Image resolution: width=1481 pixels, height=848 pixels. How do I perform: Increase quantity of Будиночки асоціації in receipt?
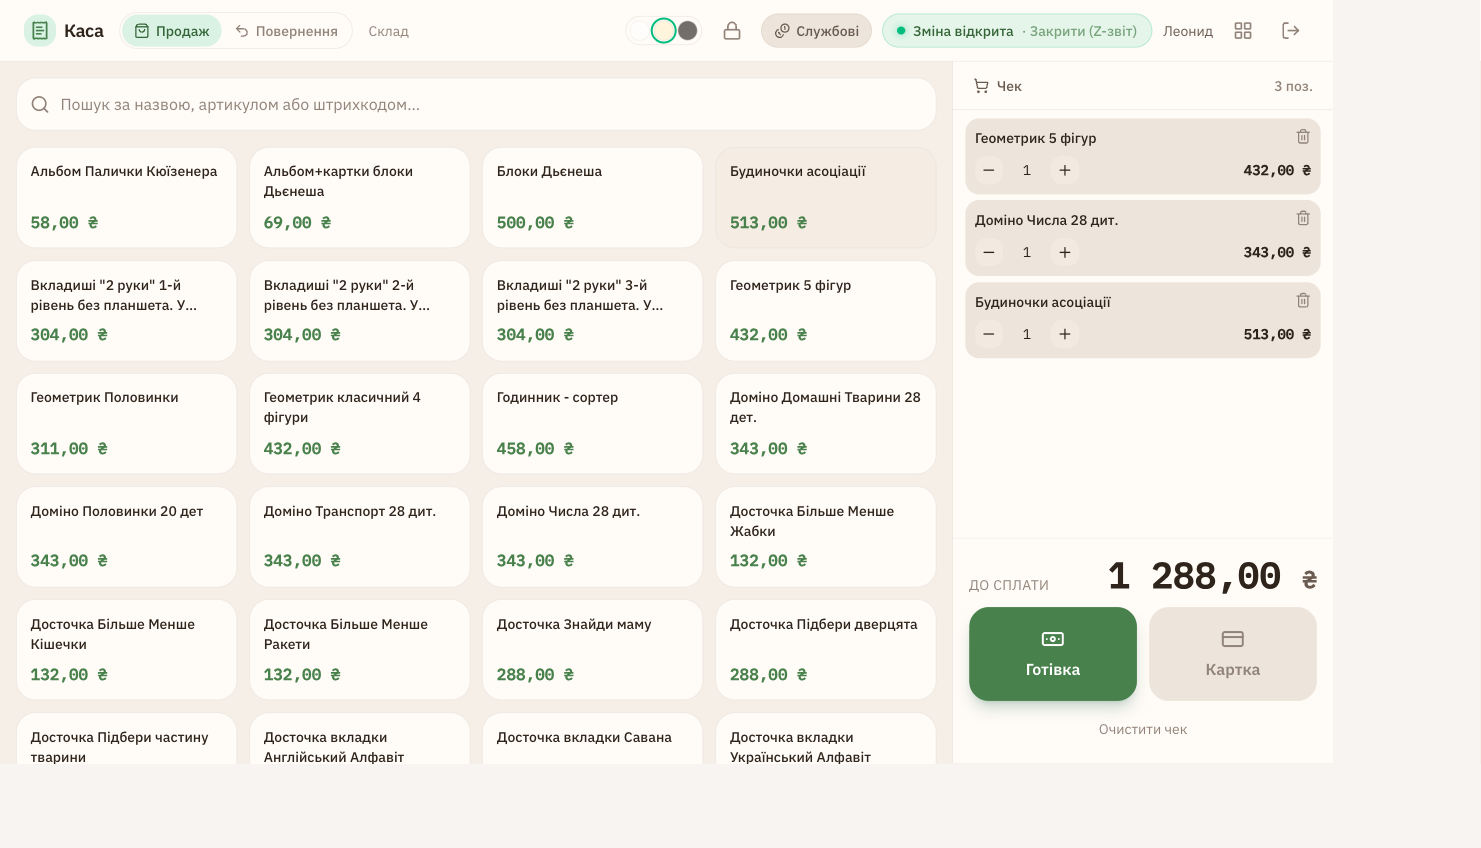point(1065,335)
